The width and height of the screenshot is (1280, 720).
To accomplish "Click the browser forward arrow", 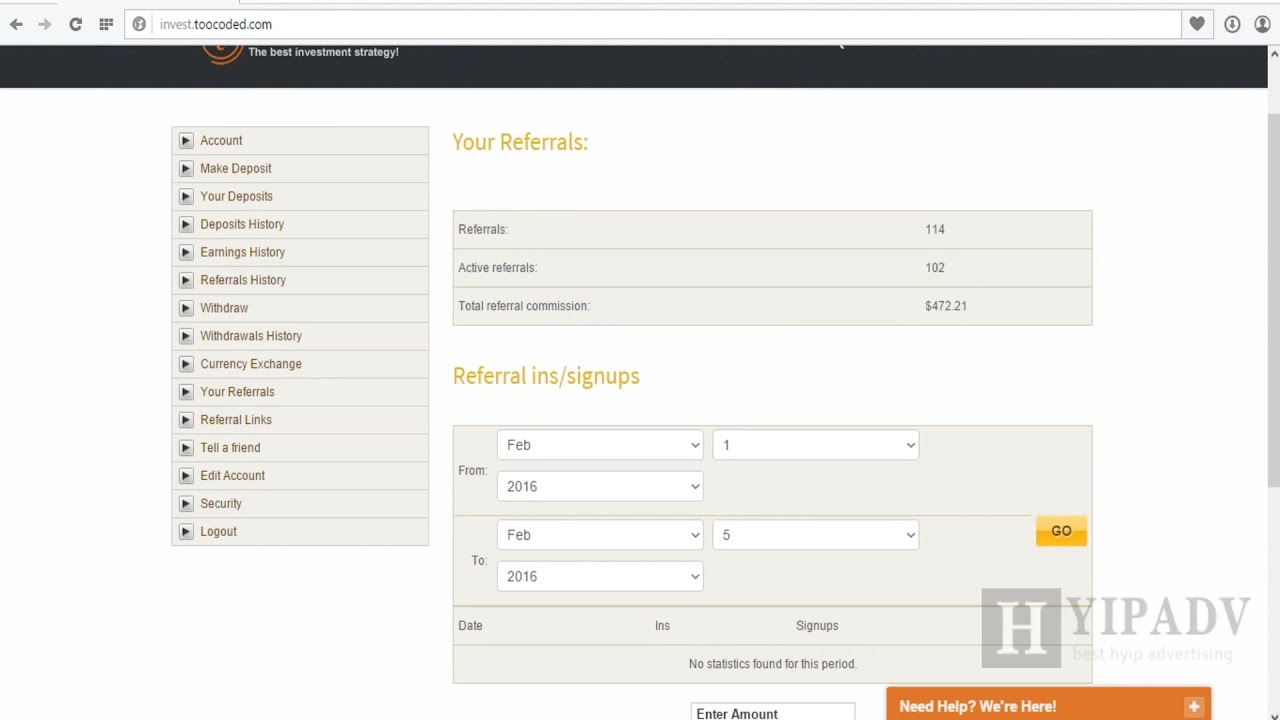I will (x=45, y=24).
